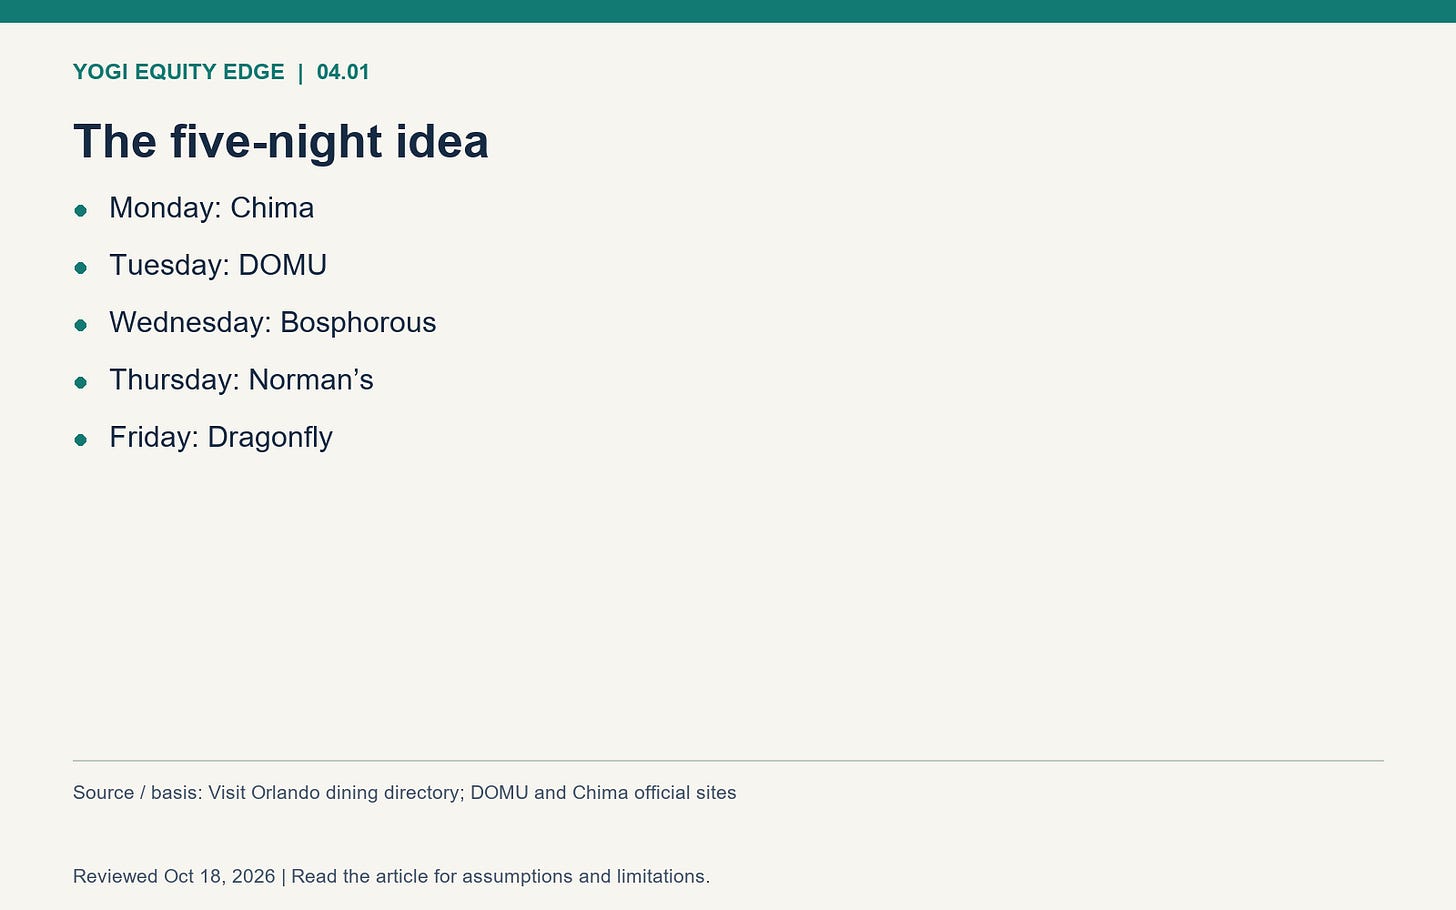Image resolution: width=1456 pixels, height=910 pixels.
Task: Click the Wednesday: Bosphorous list entry
Action: [273, 322]
